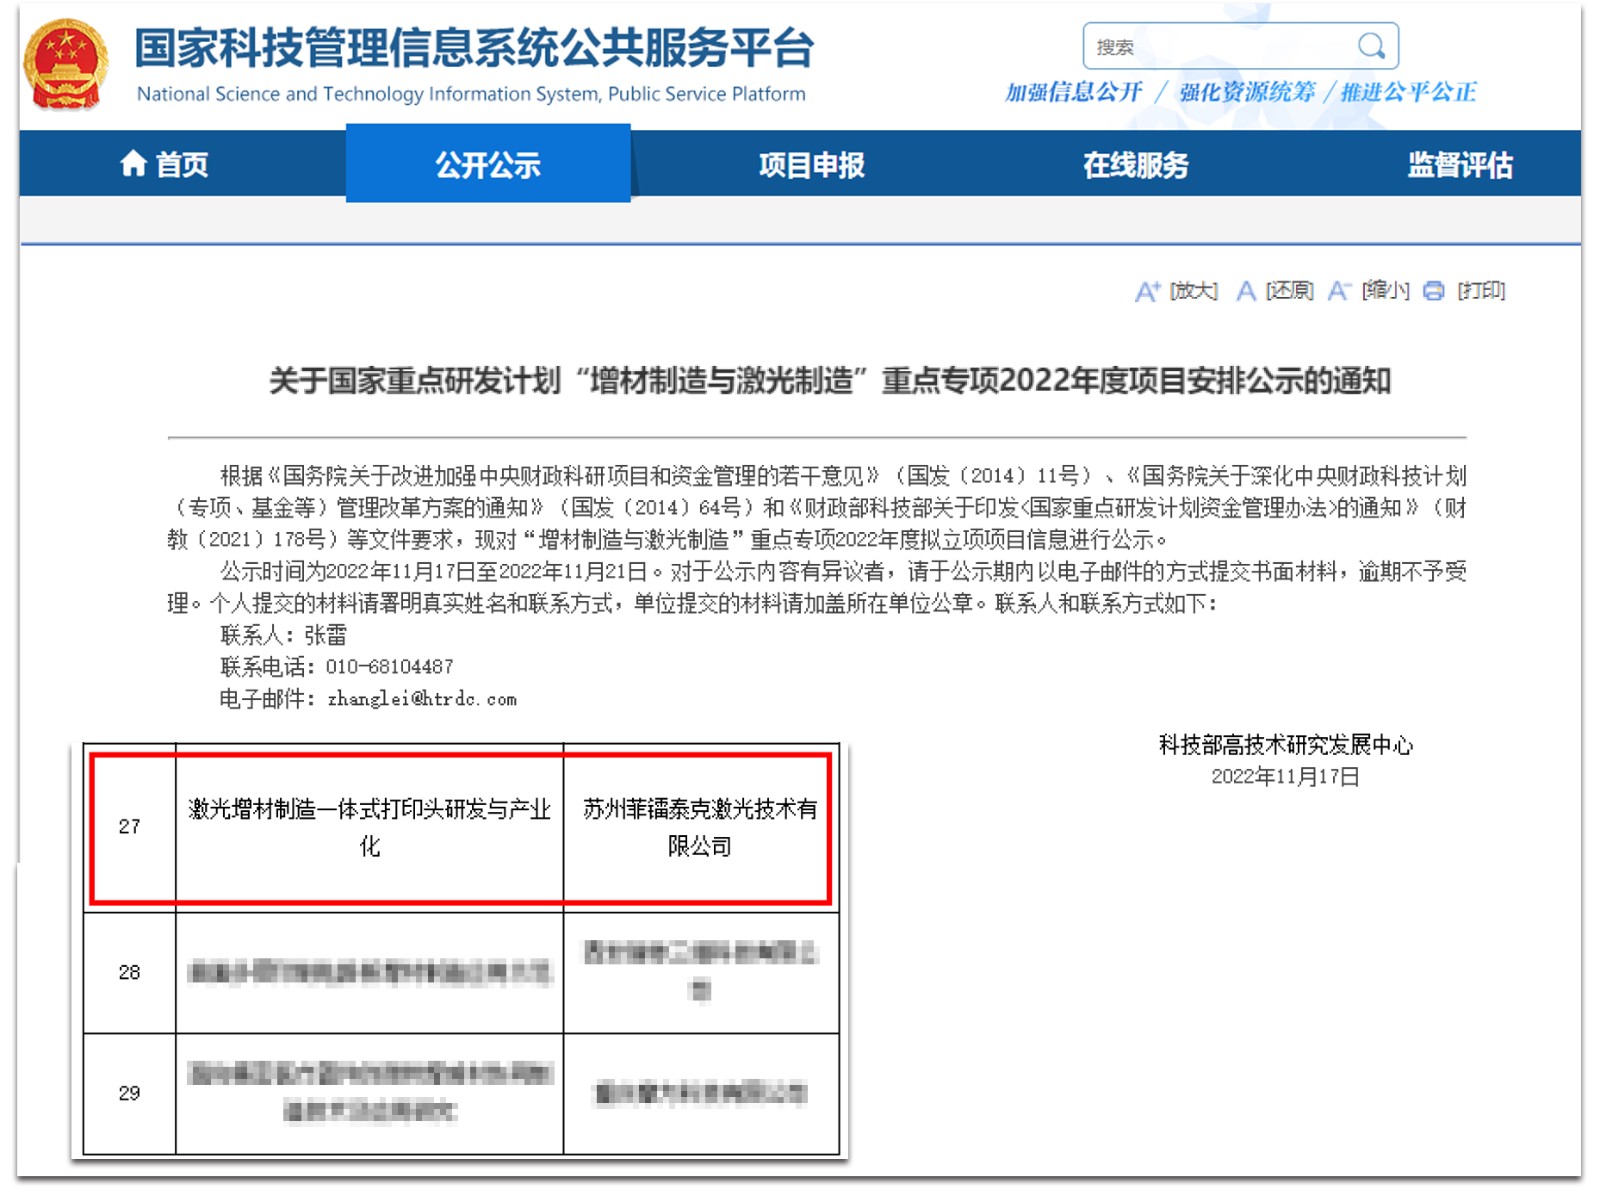Click the national emblem logo
Screen dimensions: 1600x1195
pos(65,64)
